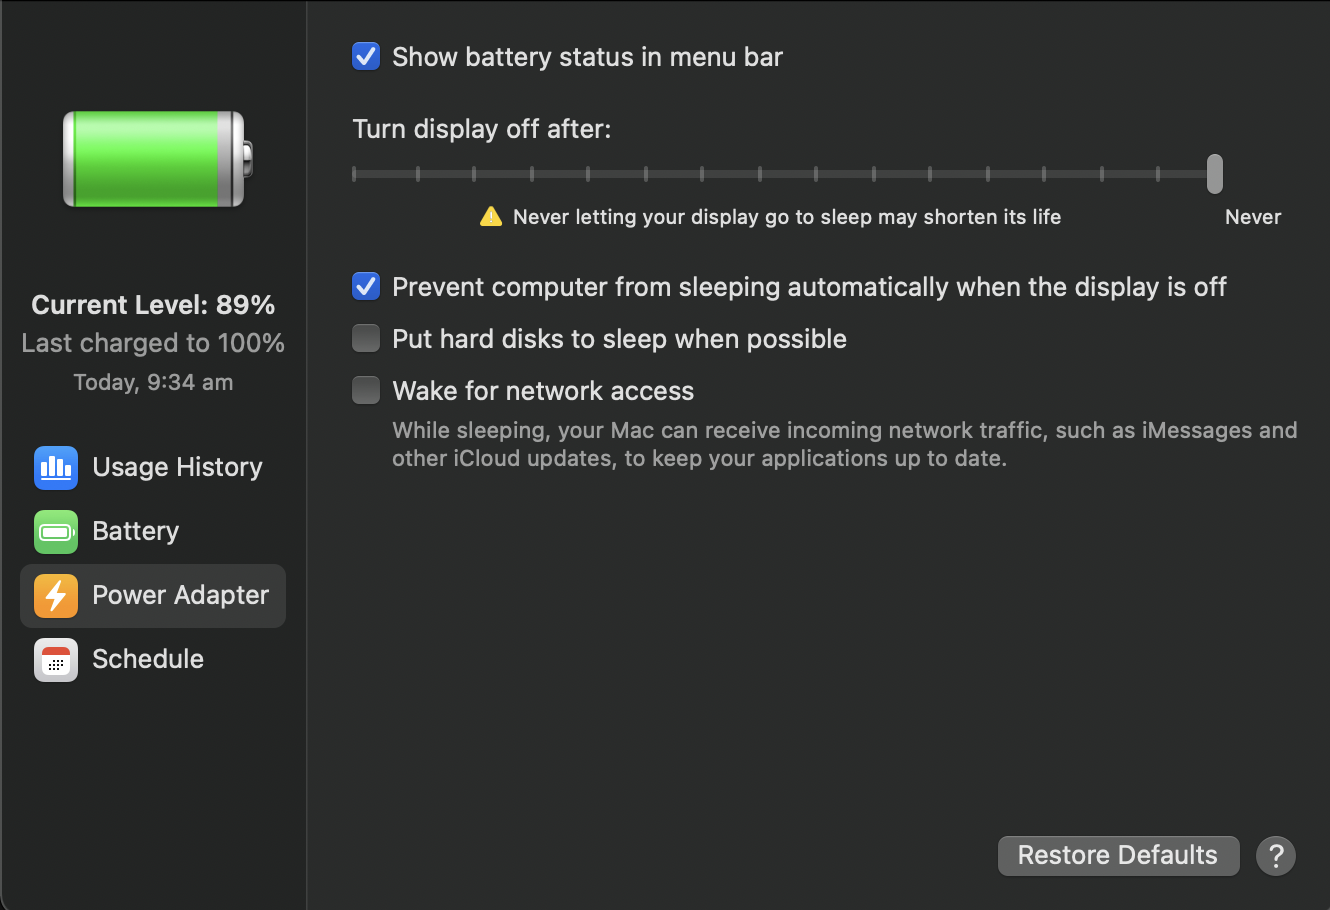
Task: Open the Usage History pane
Action: pyautogui.click(x=177, y=468)
